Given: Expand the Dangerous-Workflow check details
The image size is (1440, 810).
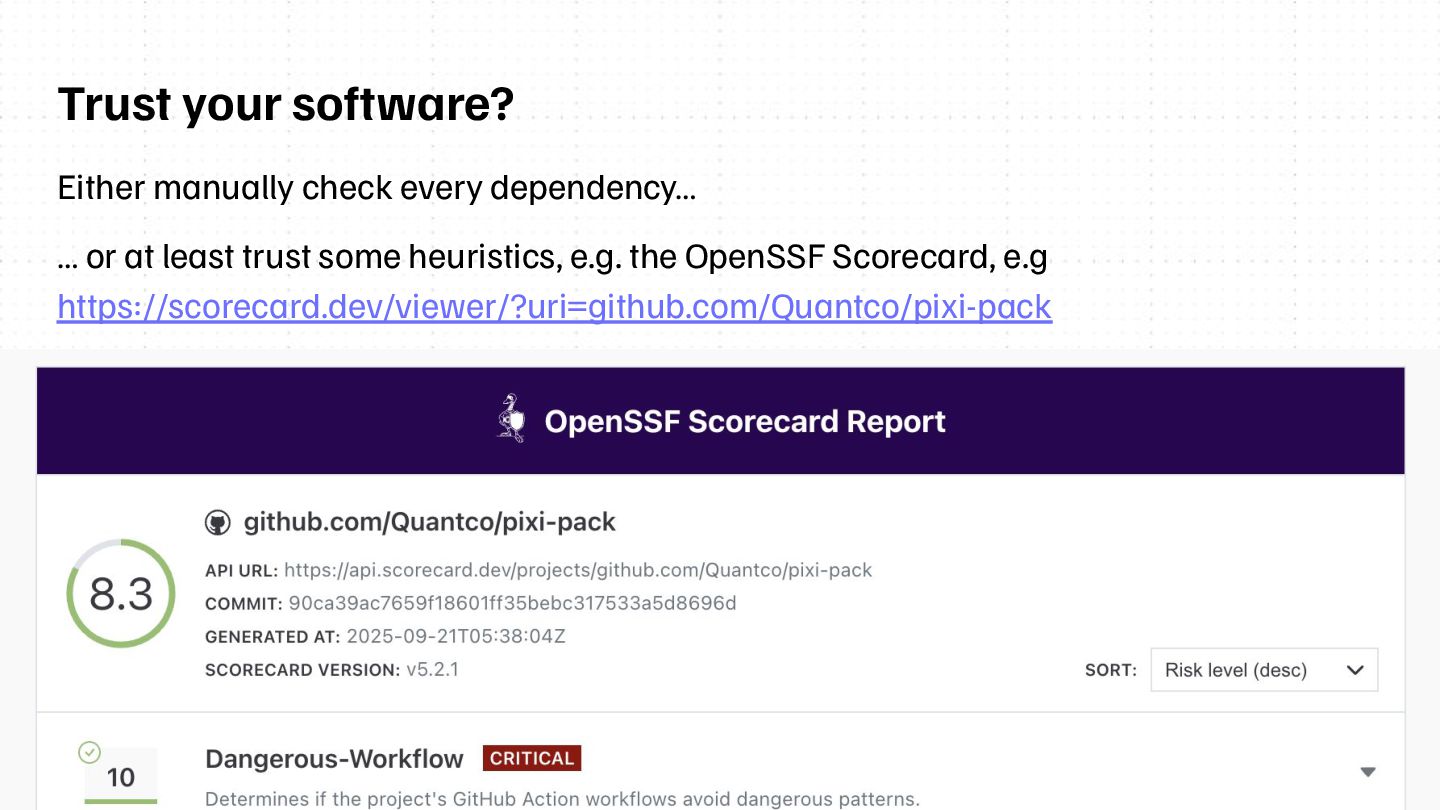Looking at the screenshot, I should point(1368,772).
